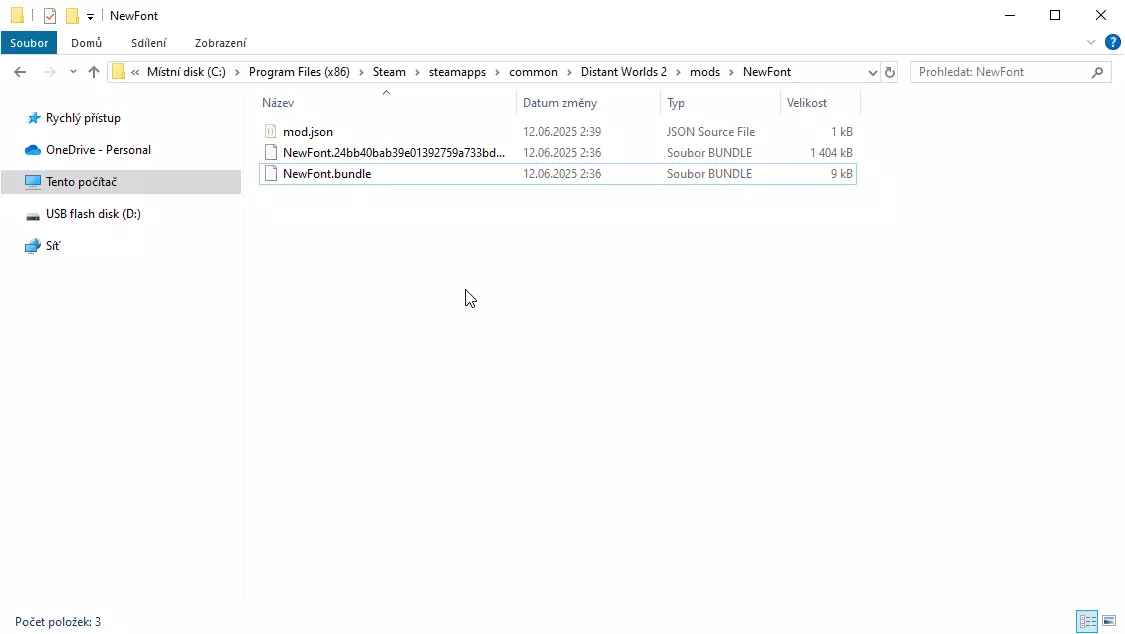
Task: Navigate to Distant Worlds 2 breadcrumb
Action: (623, 72)
